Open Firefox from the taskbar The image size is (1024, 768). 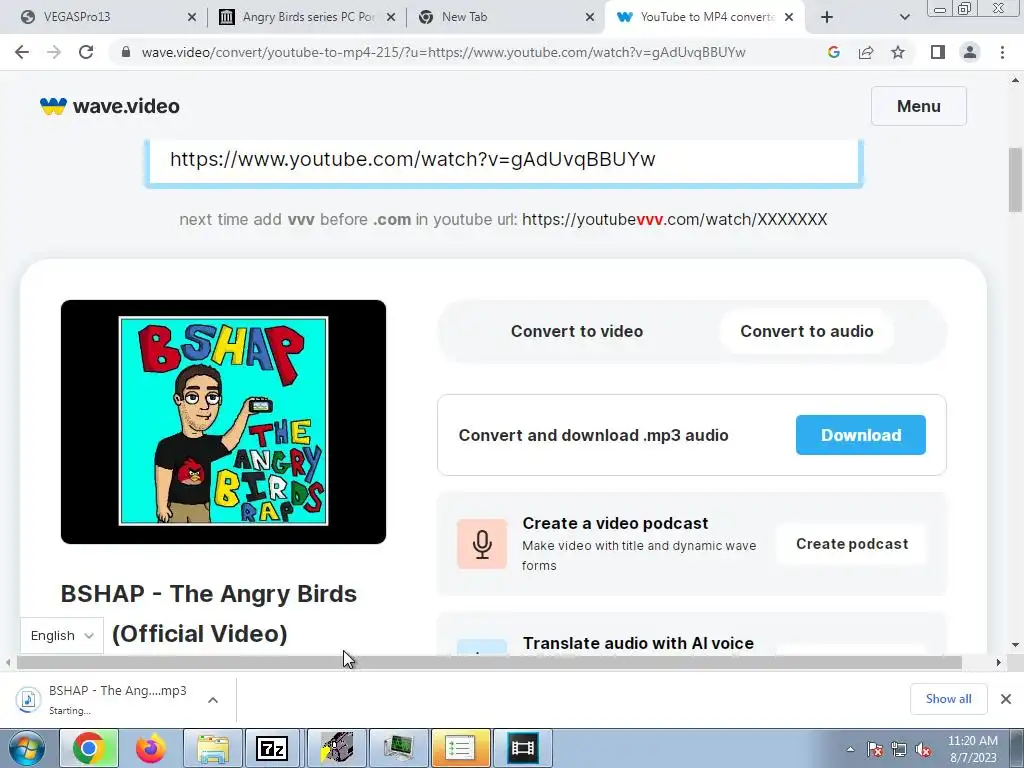(152, 748)
